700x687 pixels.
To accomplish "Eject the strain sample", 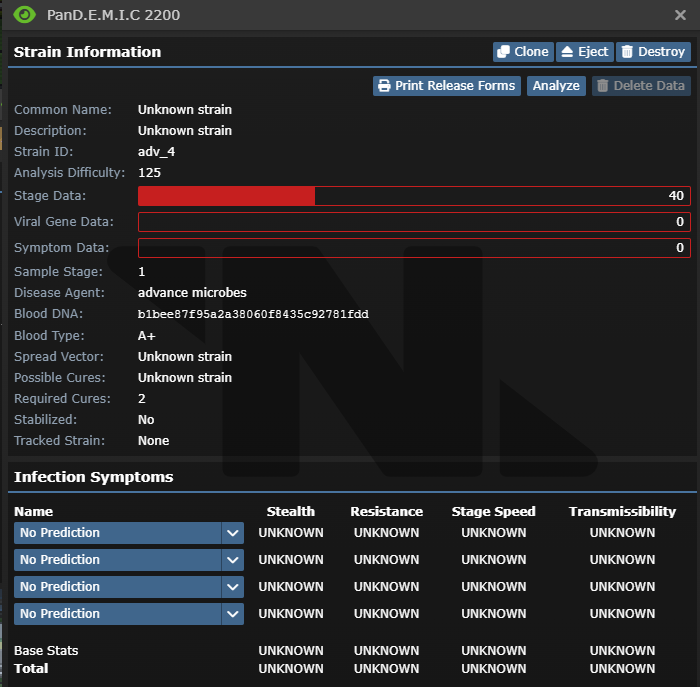I will point(584,52).
